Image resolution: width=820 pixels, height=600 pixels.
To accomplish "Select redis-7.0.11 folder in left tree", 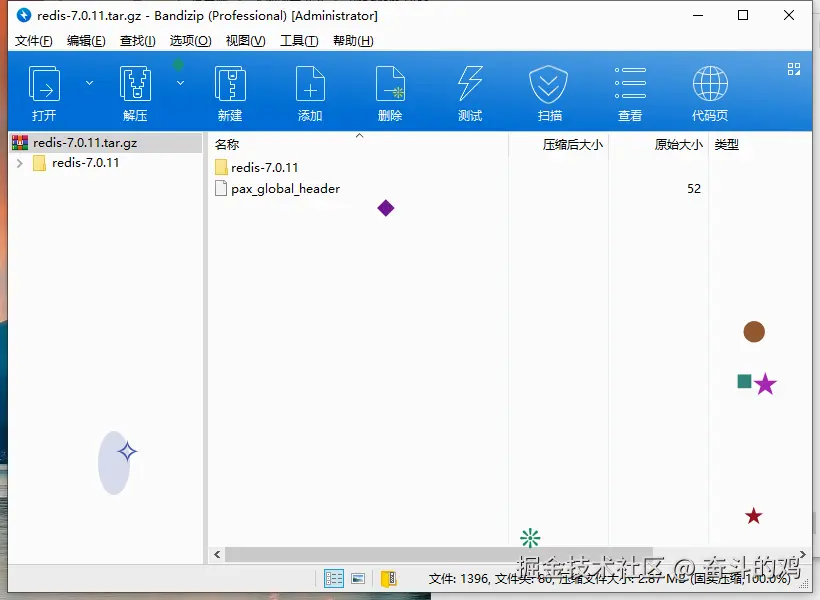I will (x=86, y=163).
